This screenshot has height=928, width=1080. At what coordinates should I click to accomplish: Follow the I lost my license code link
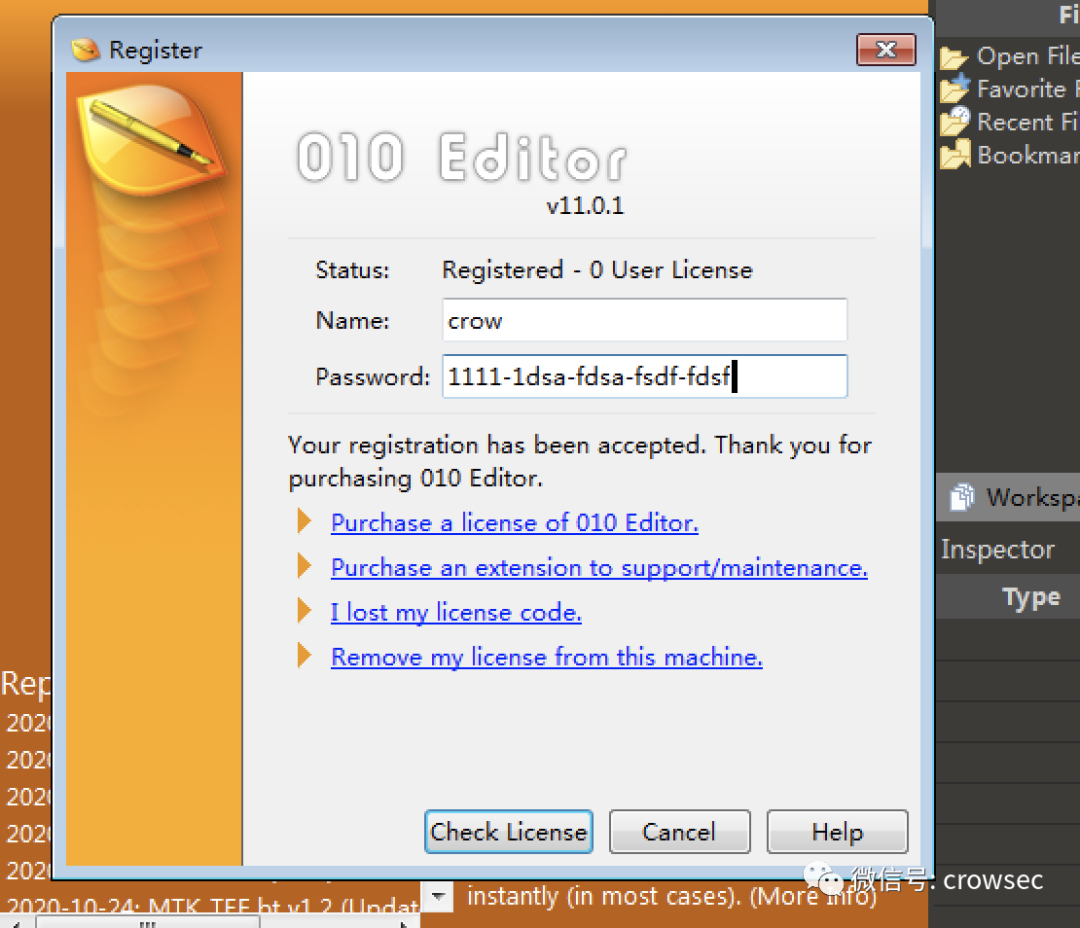point(456,612)
